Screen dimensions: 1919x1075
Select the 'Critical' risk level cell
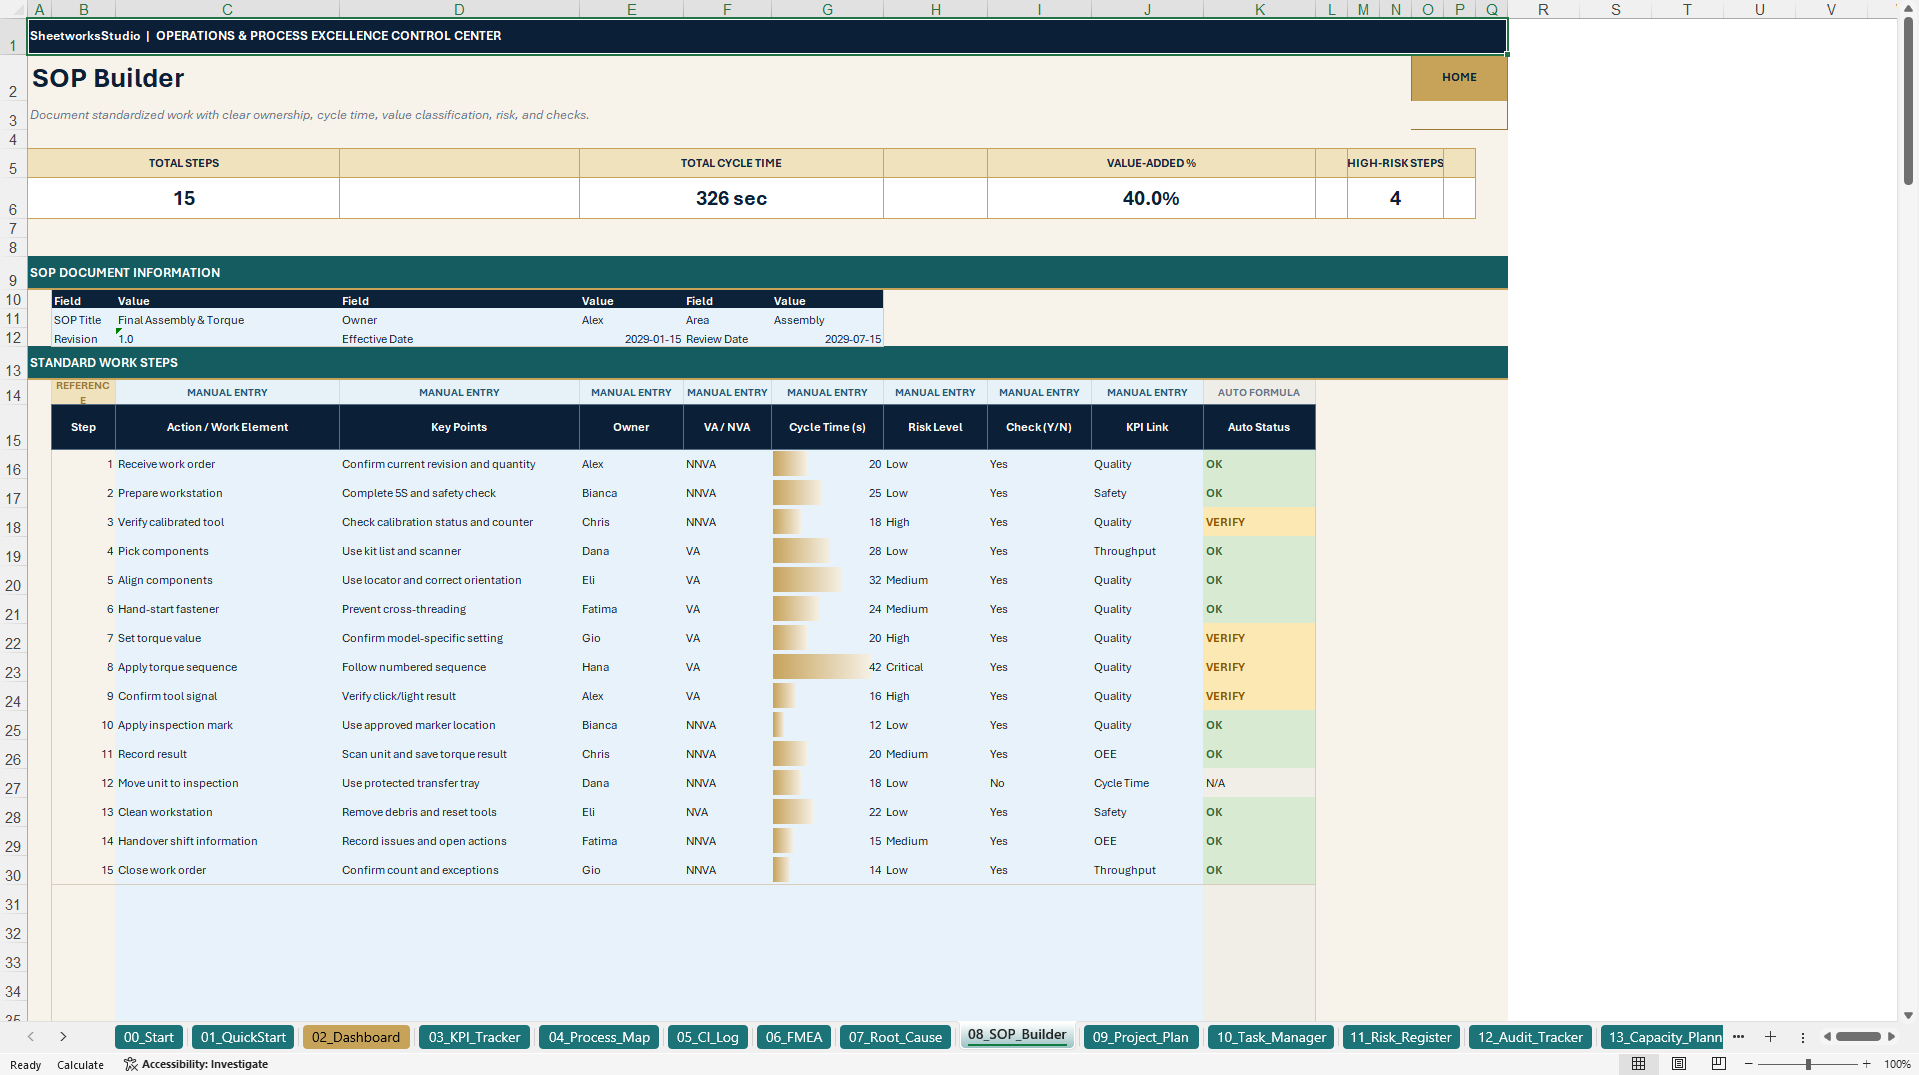click(935, 667)
